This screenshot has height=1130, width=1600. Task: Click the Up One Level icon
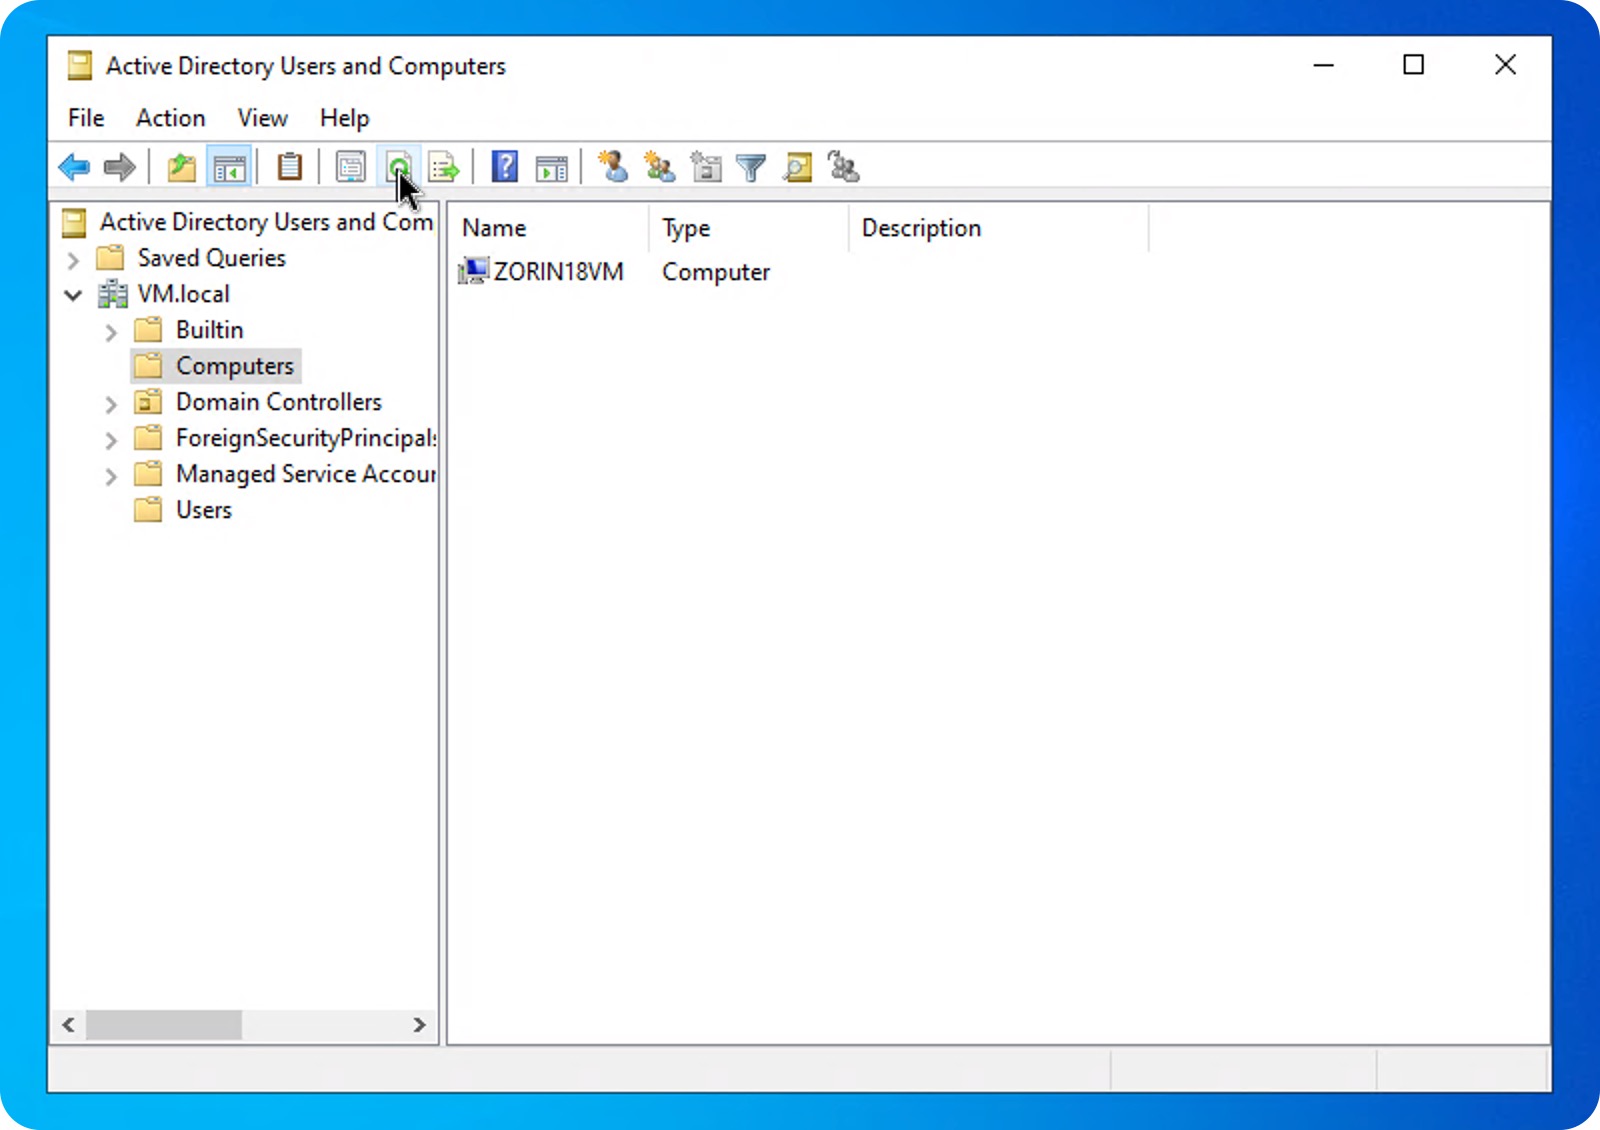181,167
